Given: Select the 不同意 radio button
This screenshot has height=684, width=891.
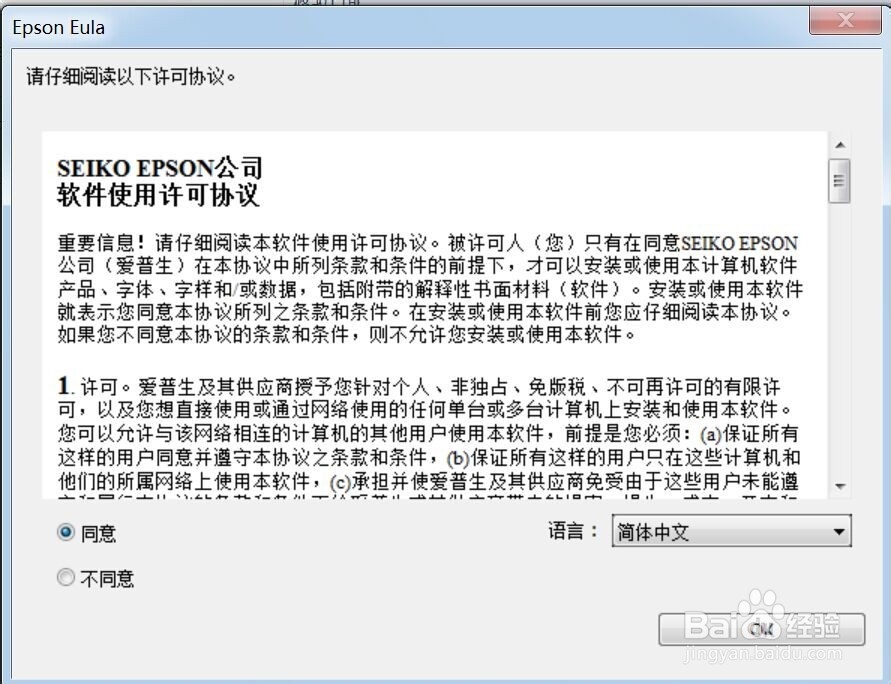Looking at the screenshot, I should click(x=66, y=577).
